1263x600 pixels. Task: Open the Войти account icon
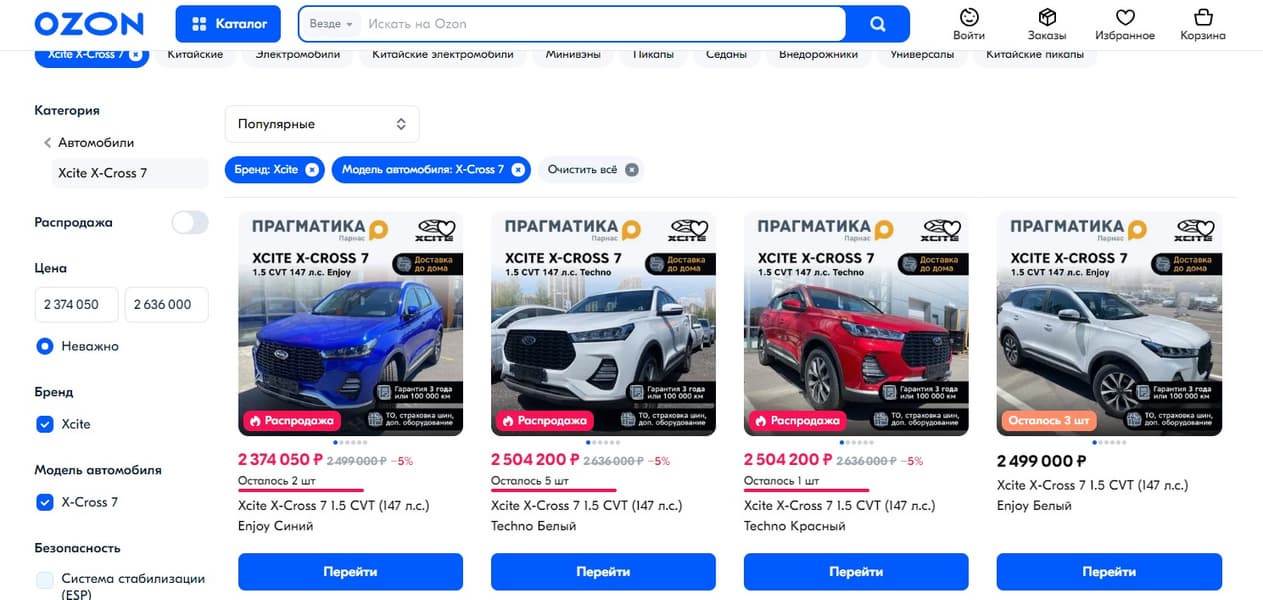[x=968, y=25]
